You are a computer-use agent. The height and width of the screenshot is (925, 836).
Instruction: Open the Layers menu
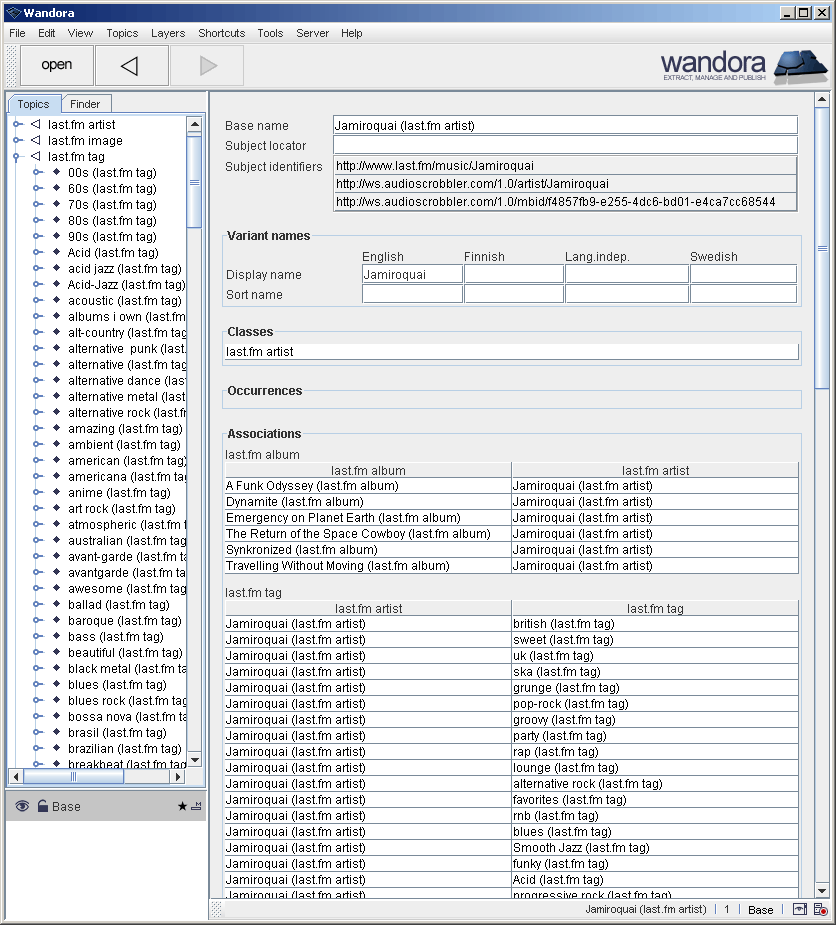click(x=167, y=33)
